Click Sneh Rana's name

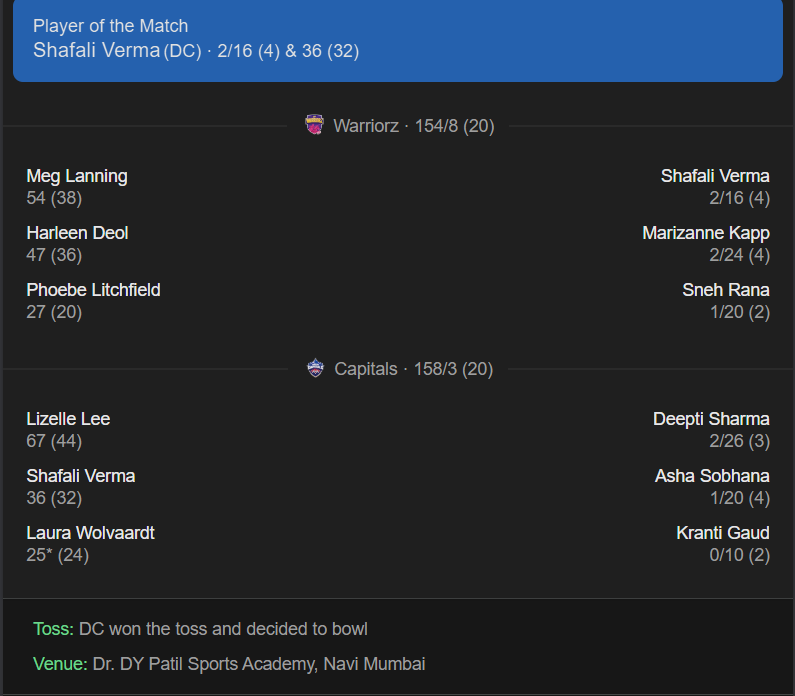tap(725, 290)
